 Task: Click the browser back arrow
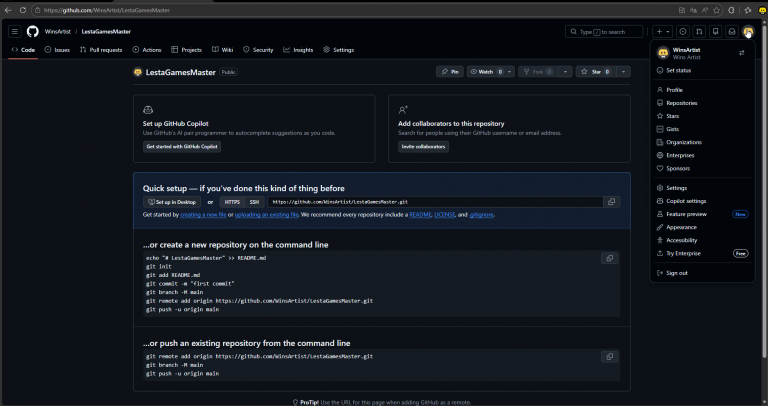click(8, 10)
